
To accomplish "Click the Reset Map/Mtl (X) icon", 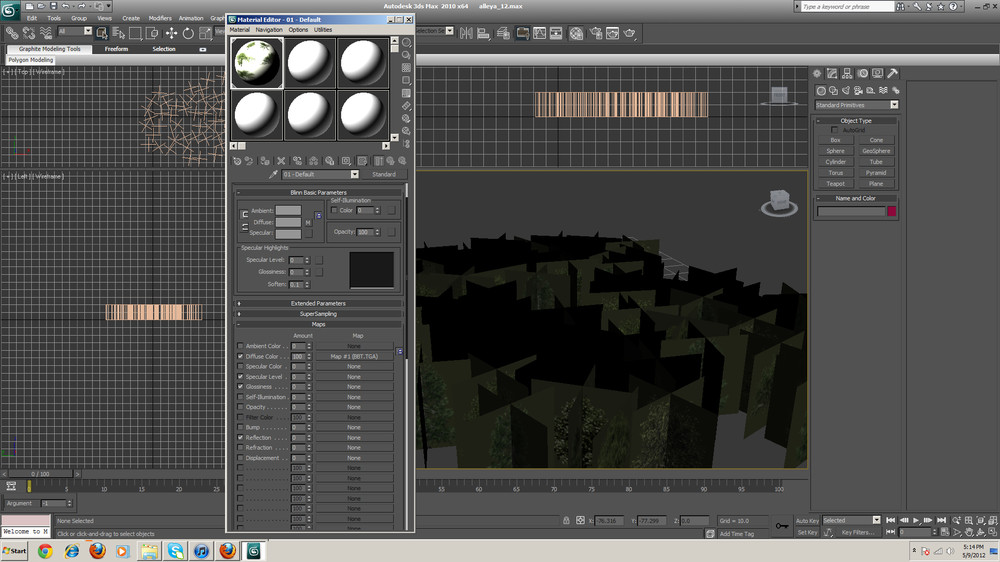I will point(281,160).
